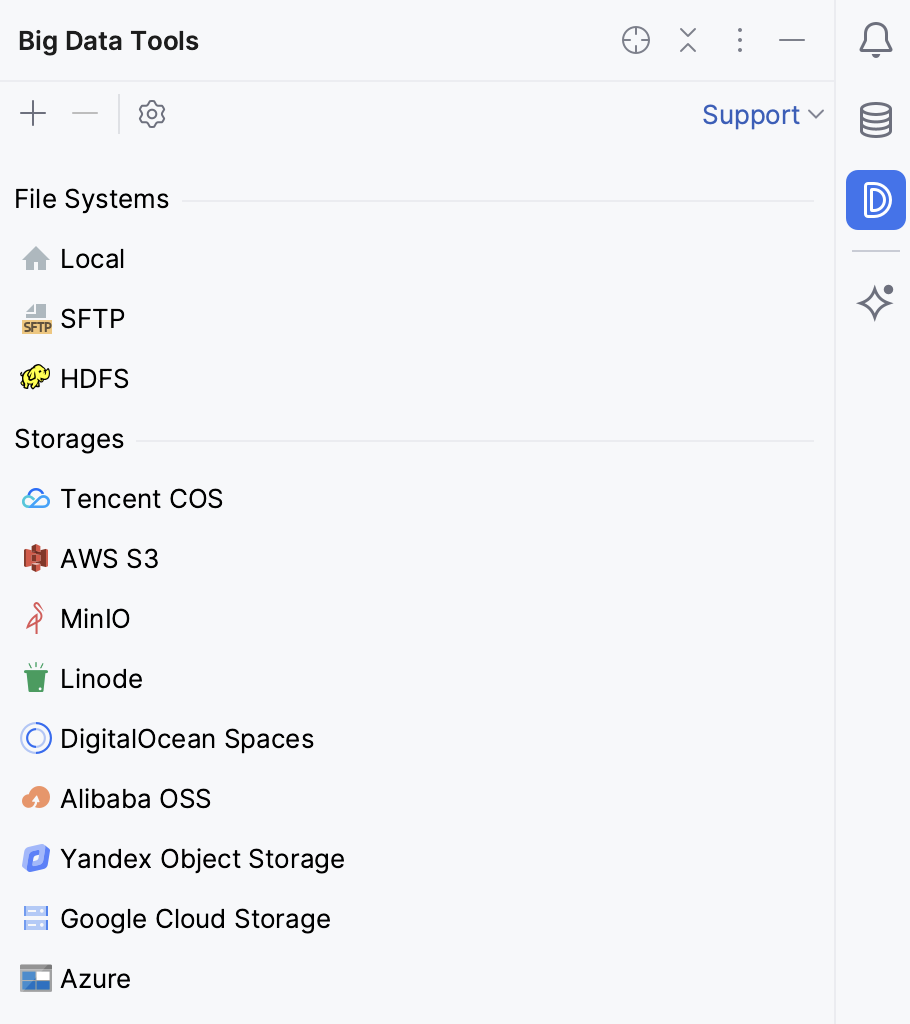Viewport: 910px width, 1024px height.
Task: Click the locate target icon in titlebar
Action: click(x=636, y=40)
